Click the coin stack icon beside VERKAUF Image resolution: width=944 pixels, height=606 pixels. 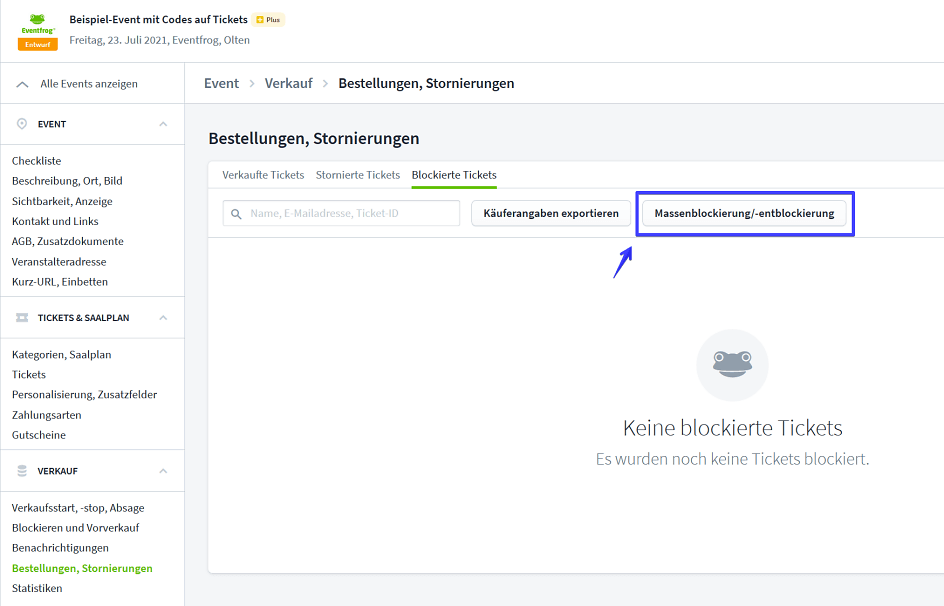(x=22, y=471)
